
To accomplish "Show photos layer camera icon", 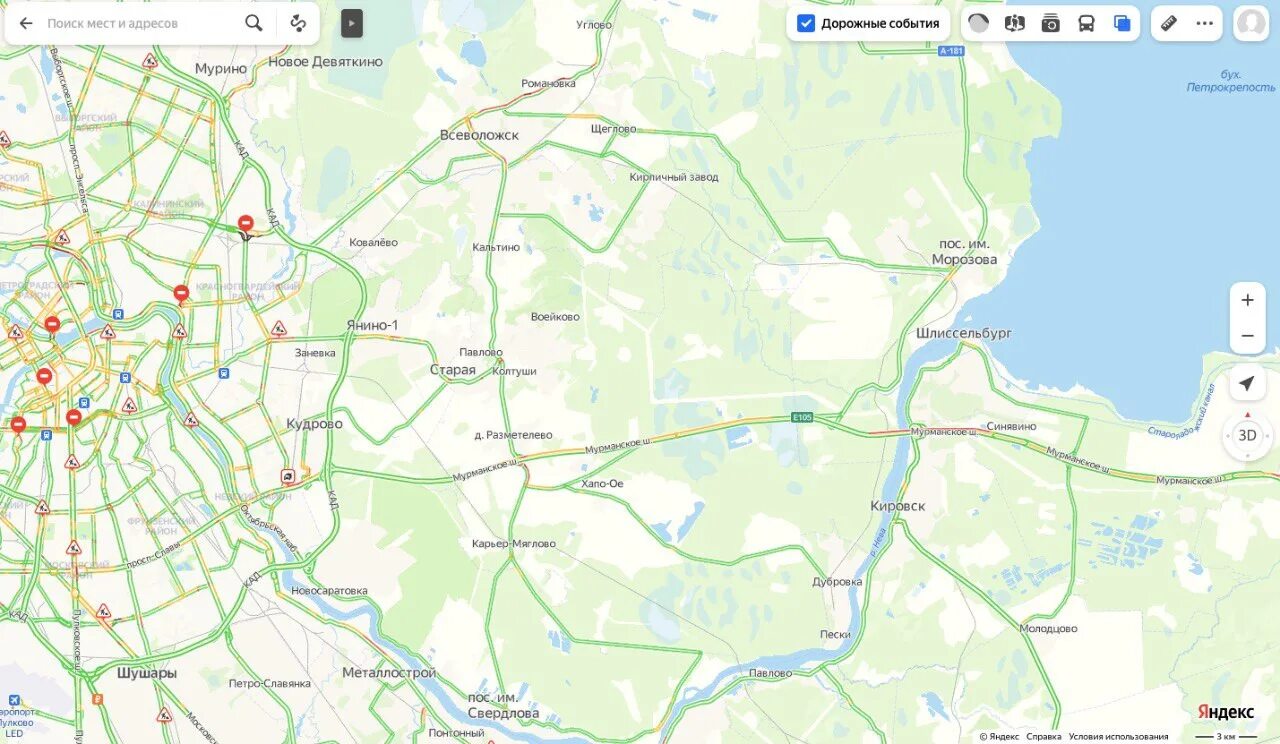I will click(x=1050, y=23).
